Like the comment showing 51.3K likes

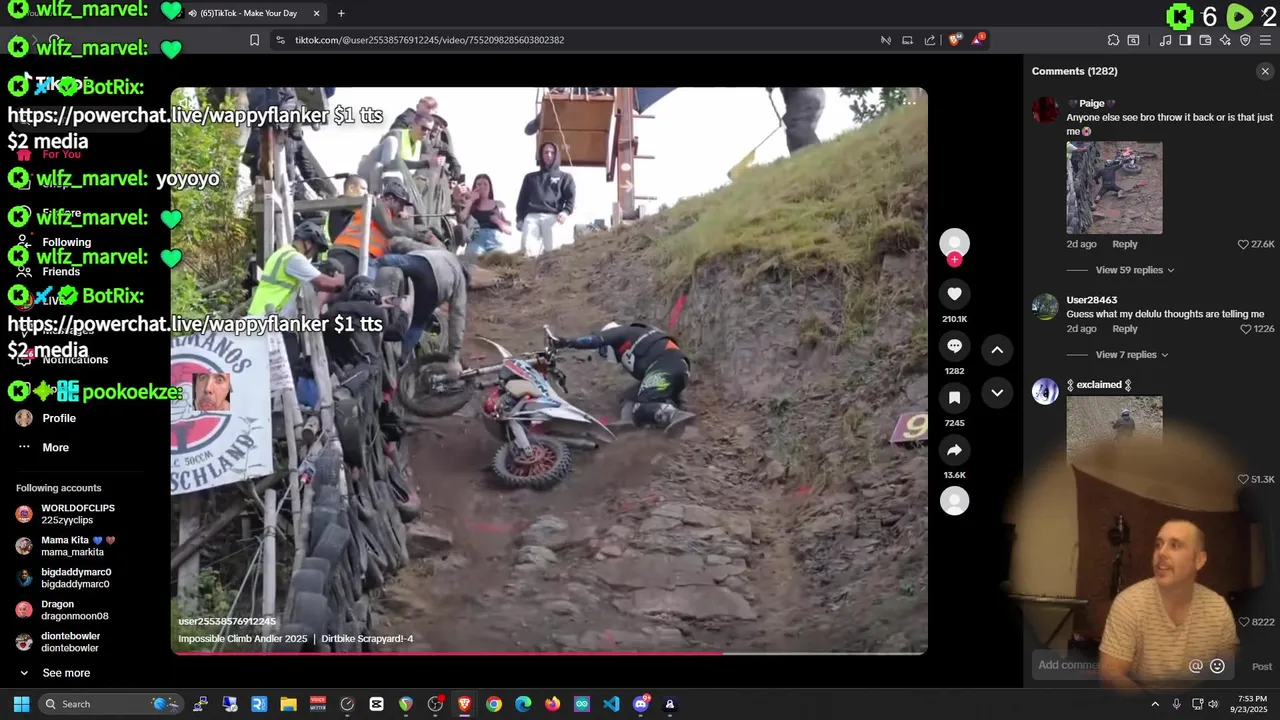click(1243, 480)
